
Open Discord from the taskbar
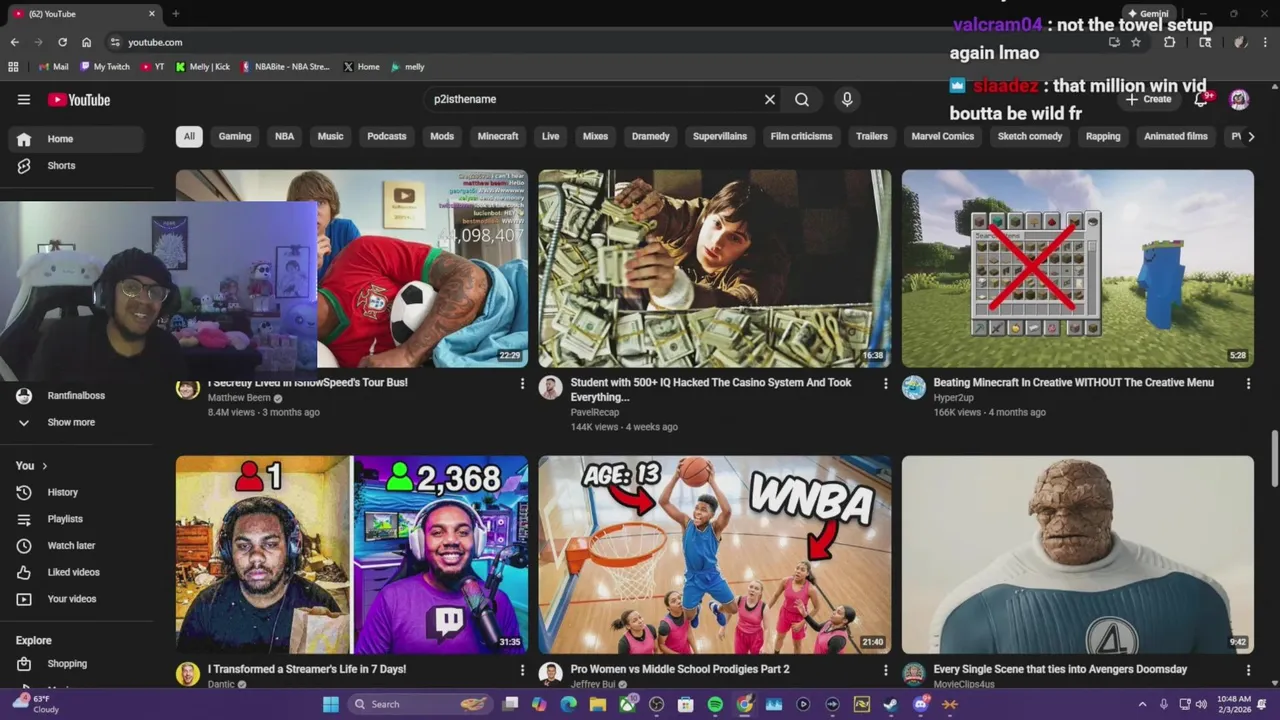[921, 704]
